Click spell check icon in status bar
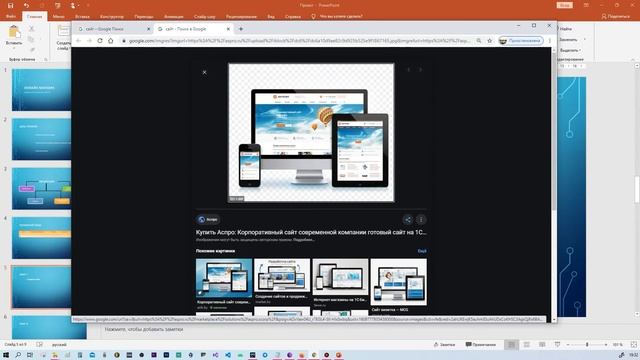 tap(39, 345)
